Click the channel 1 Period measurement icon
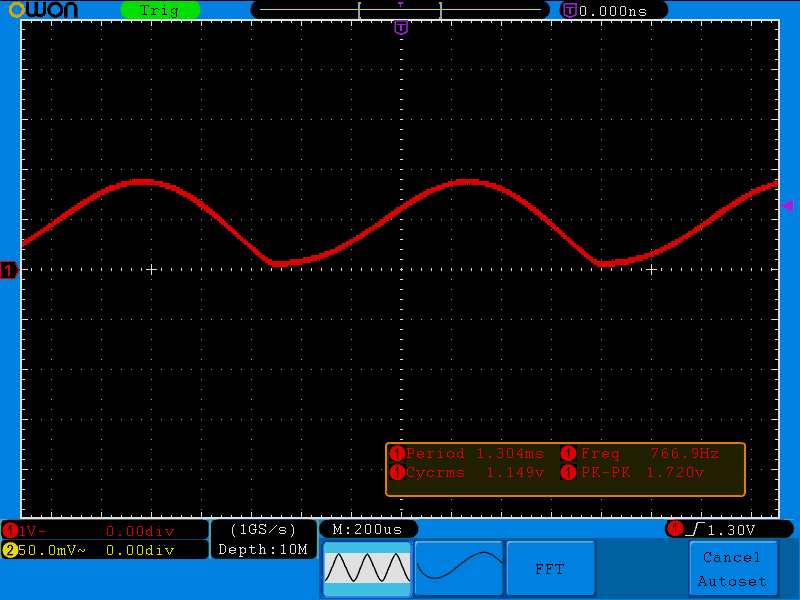Screen dimensions: 800x600 coord(397,453)
